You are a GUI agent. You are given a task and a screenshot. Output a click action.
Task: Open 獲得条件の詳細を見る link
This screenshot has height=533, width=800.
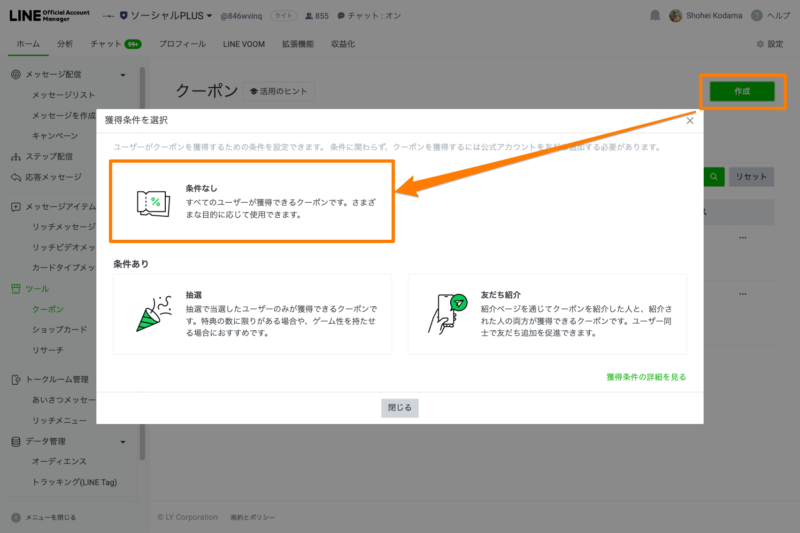coord(646,377)
